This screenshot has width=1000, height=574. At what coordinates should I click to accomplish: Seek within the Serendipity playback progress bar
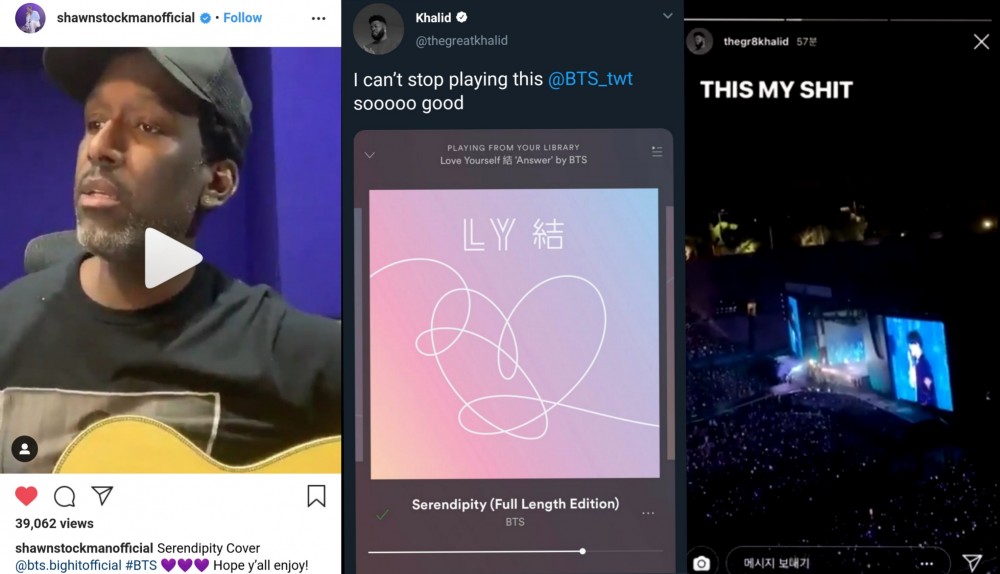pyautogui.click(x=515, y=551)
